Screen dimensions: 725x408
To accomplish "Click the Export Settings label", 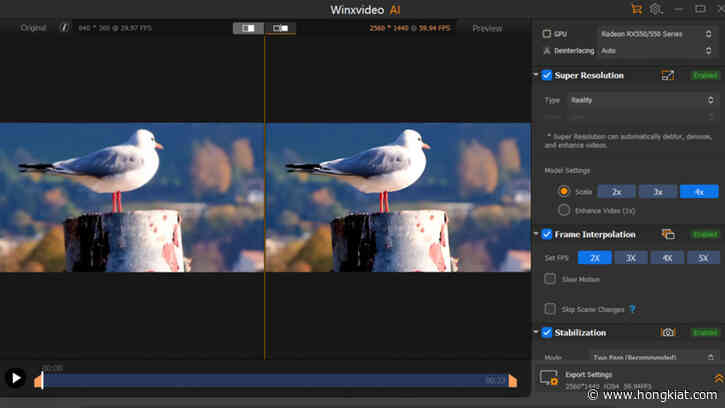I will (589, 374).
